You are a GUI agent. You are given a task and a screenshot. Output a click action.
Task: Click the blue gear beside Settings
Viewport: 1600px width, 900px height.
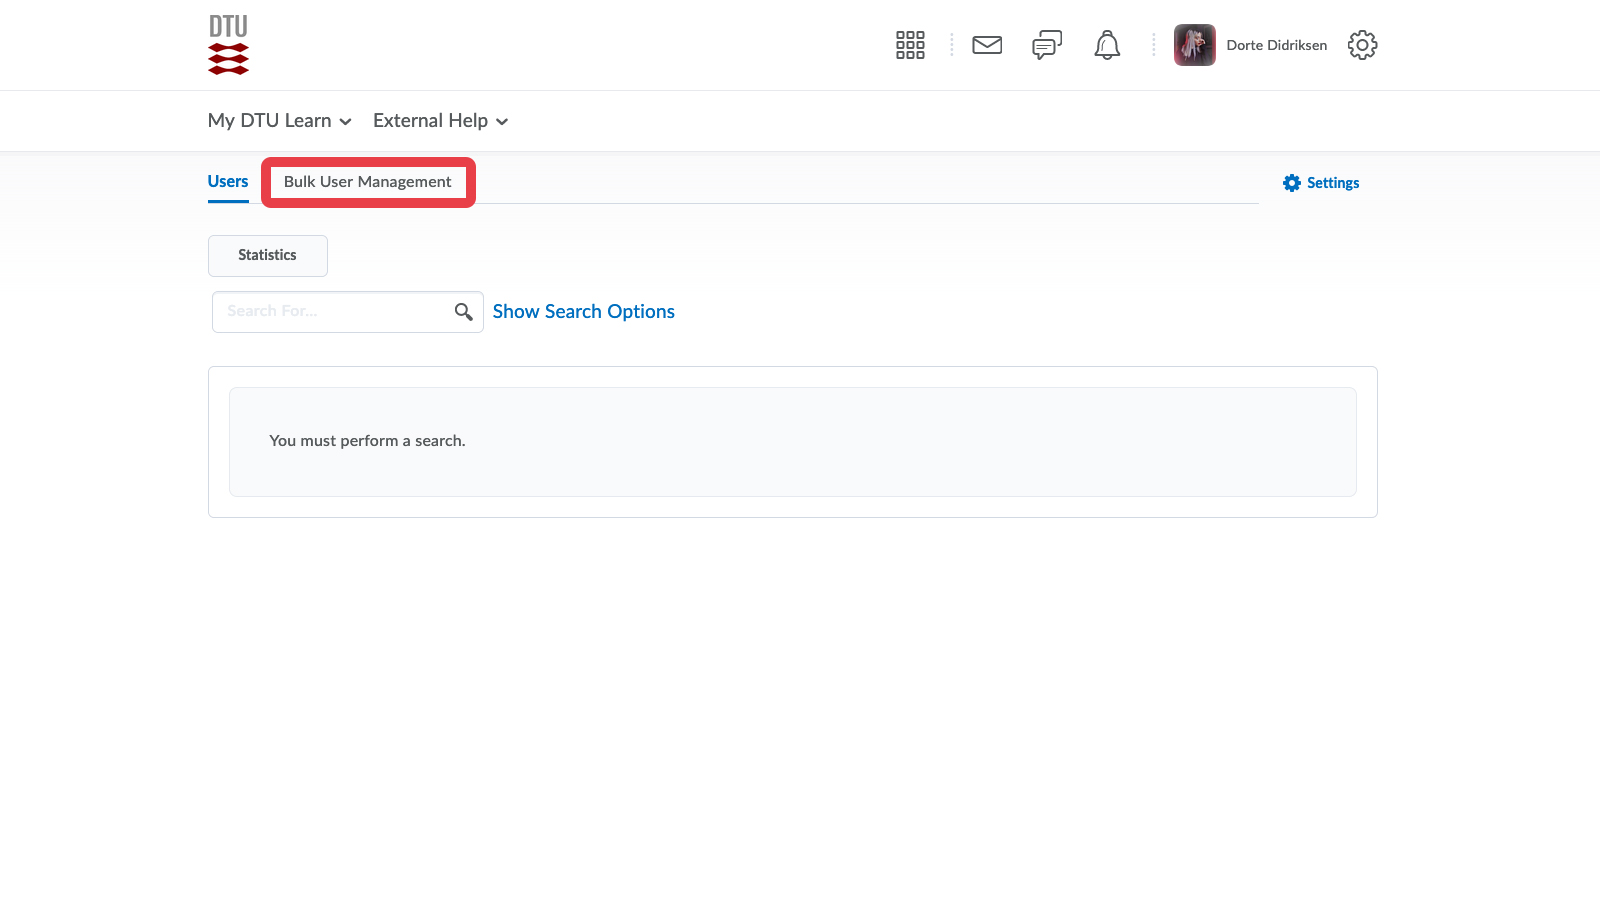click(1292, 183)
